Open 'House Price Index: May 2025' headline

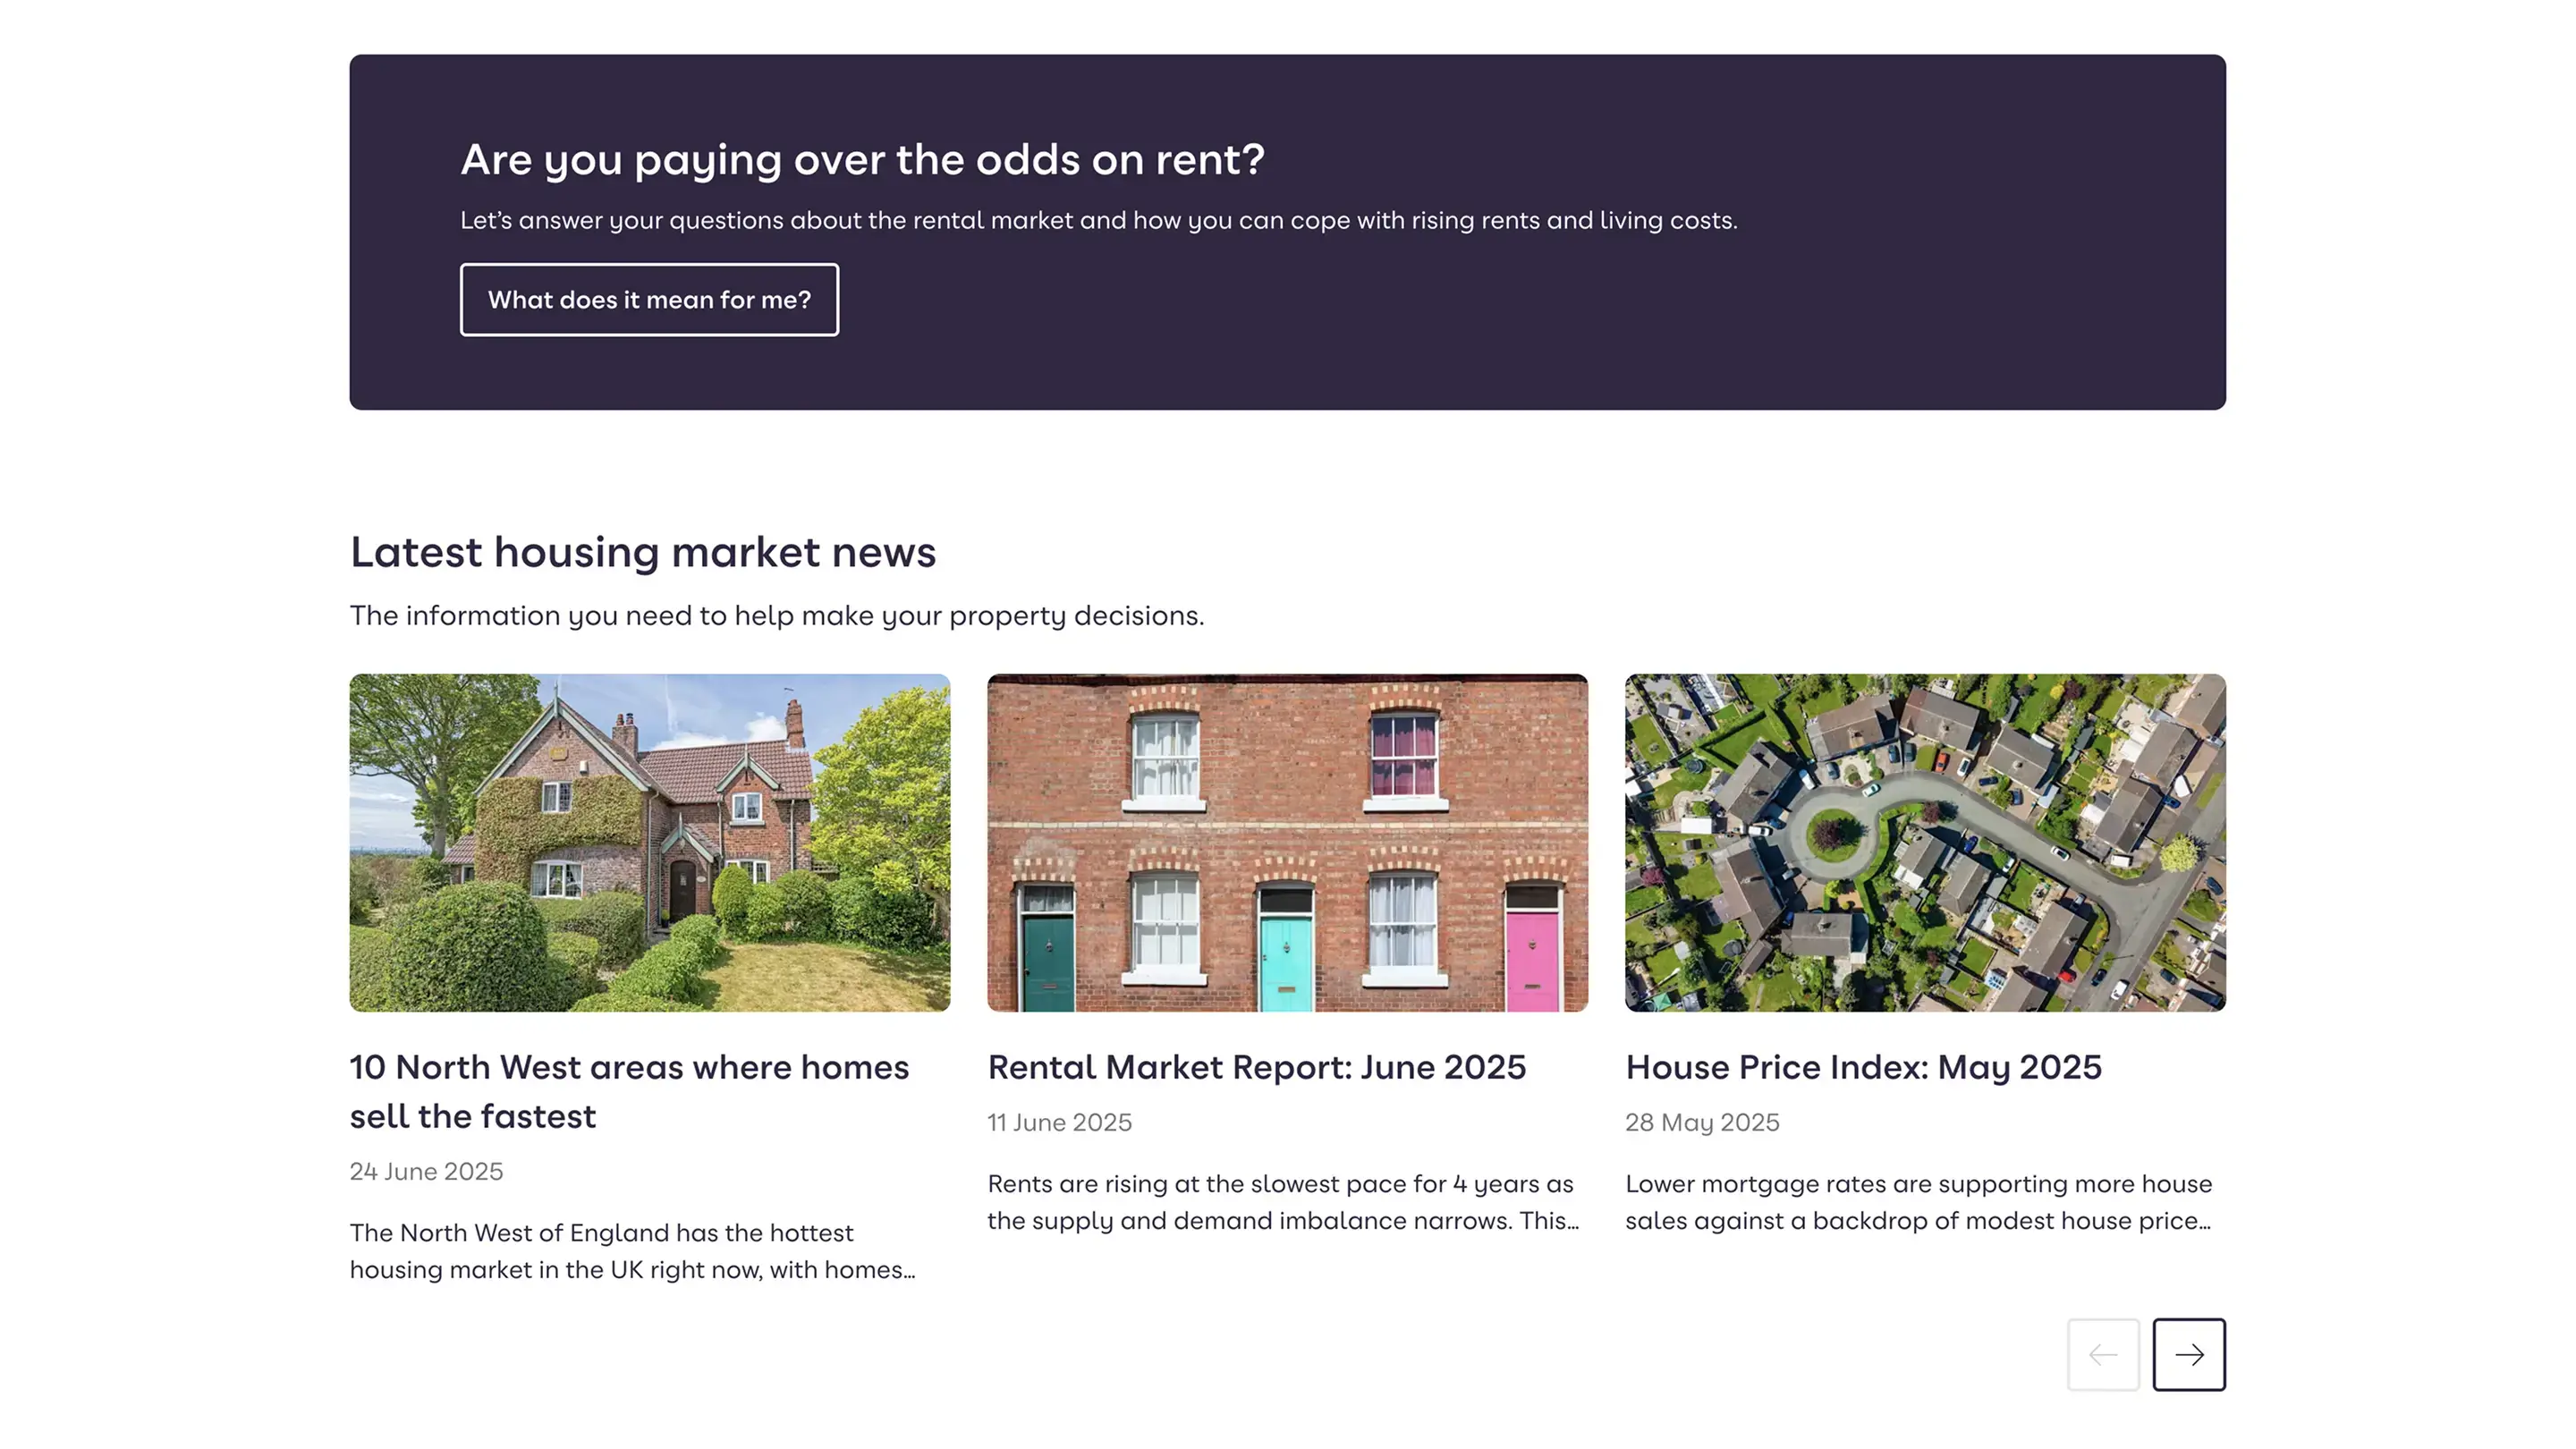pos(1863,1067)
